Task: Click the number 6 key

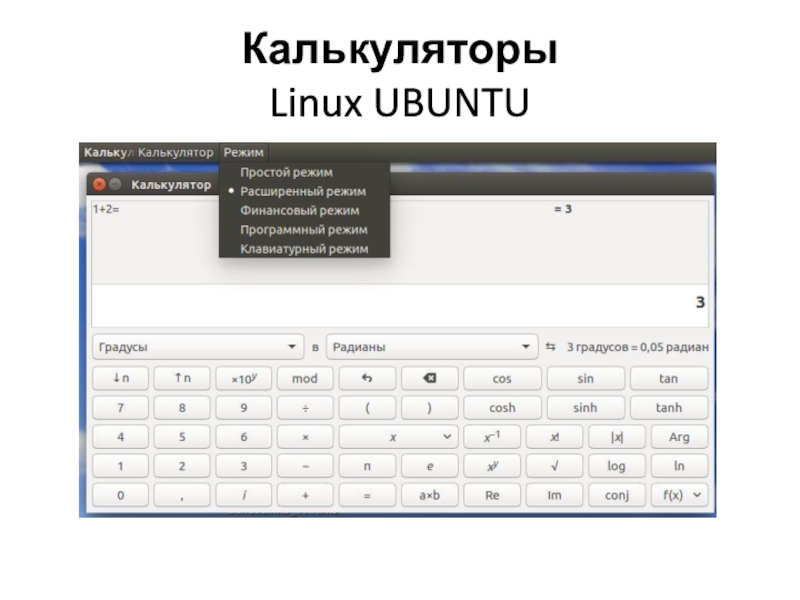Action: click(x=244, y=437)
